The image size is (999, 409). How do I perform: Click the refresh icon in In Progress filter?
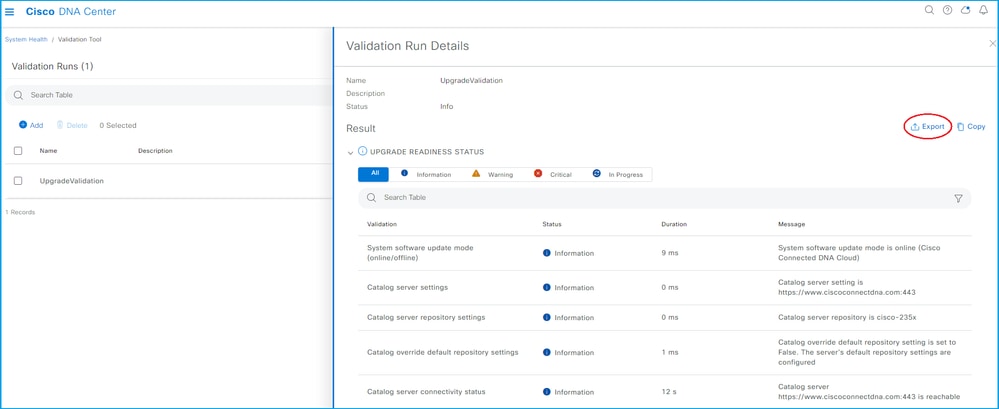click(x=597, y=173)
